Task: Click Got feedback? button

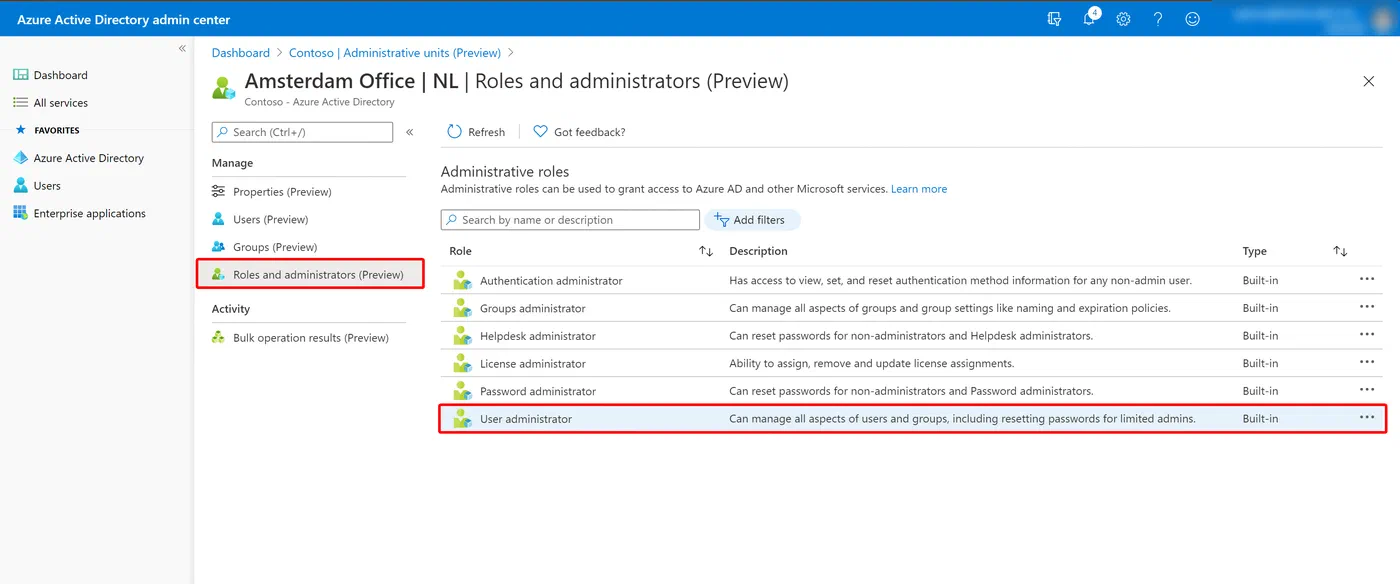Action: (579, 132)
